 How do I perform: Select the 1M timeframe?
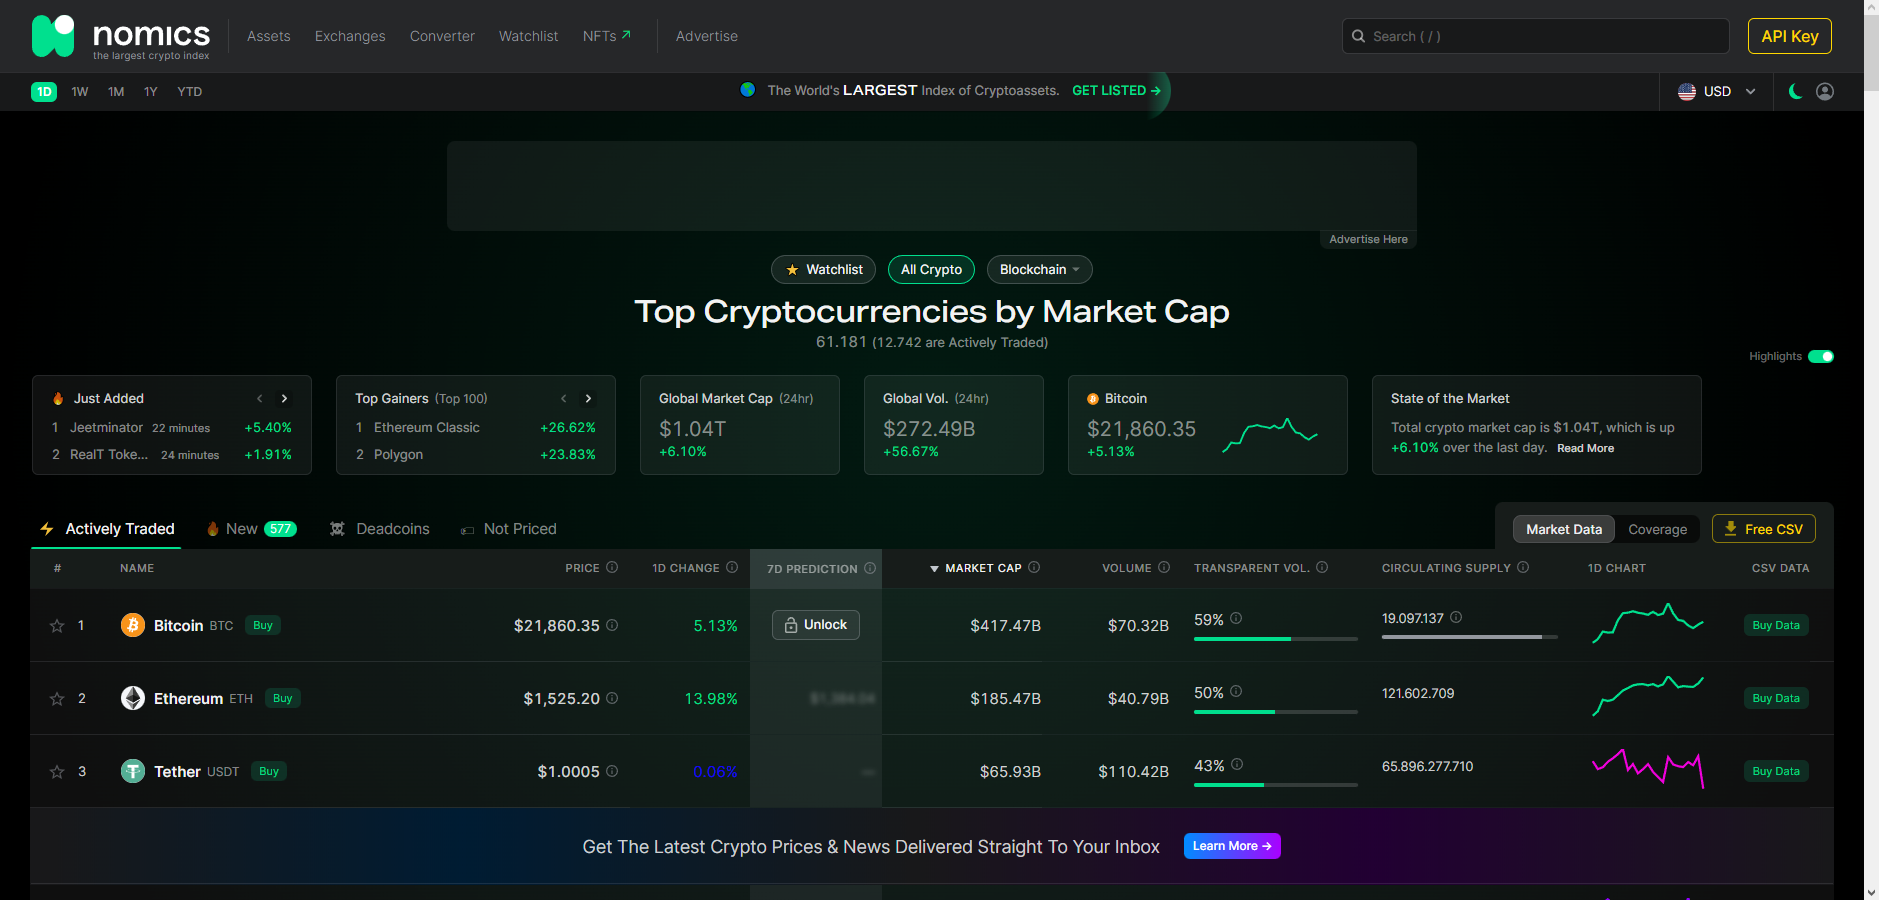point(116,92)
